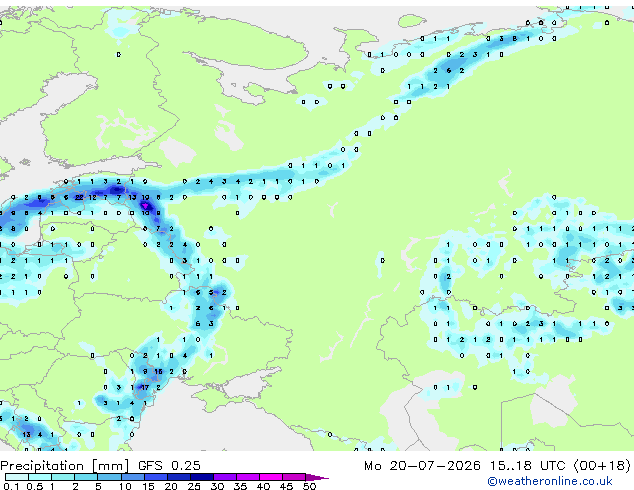Select the '19' precipitation value on map
Screen dimensions: 634x490
pyautogui.click(x=145, y=198)
